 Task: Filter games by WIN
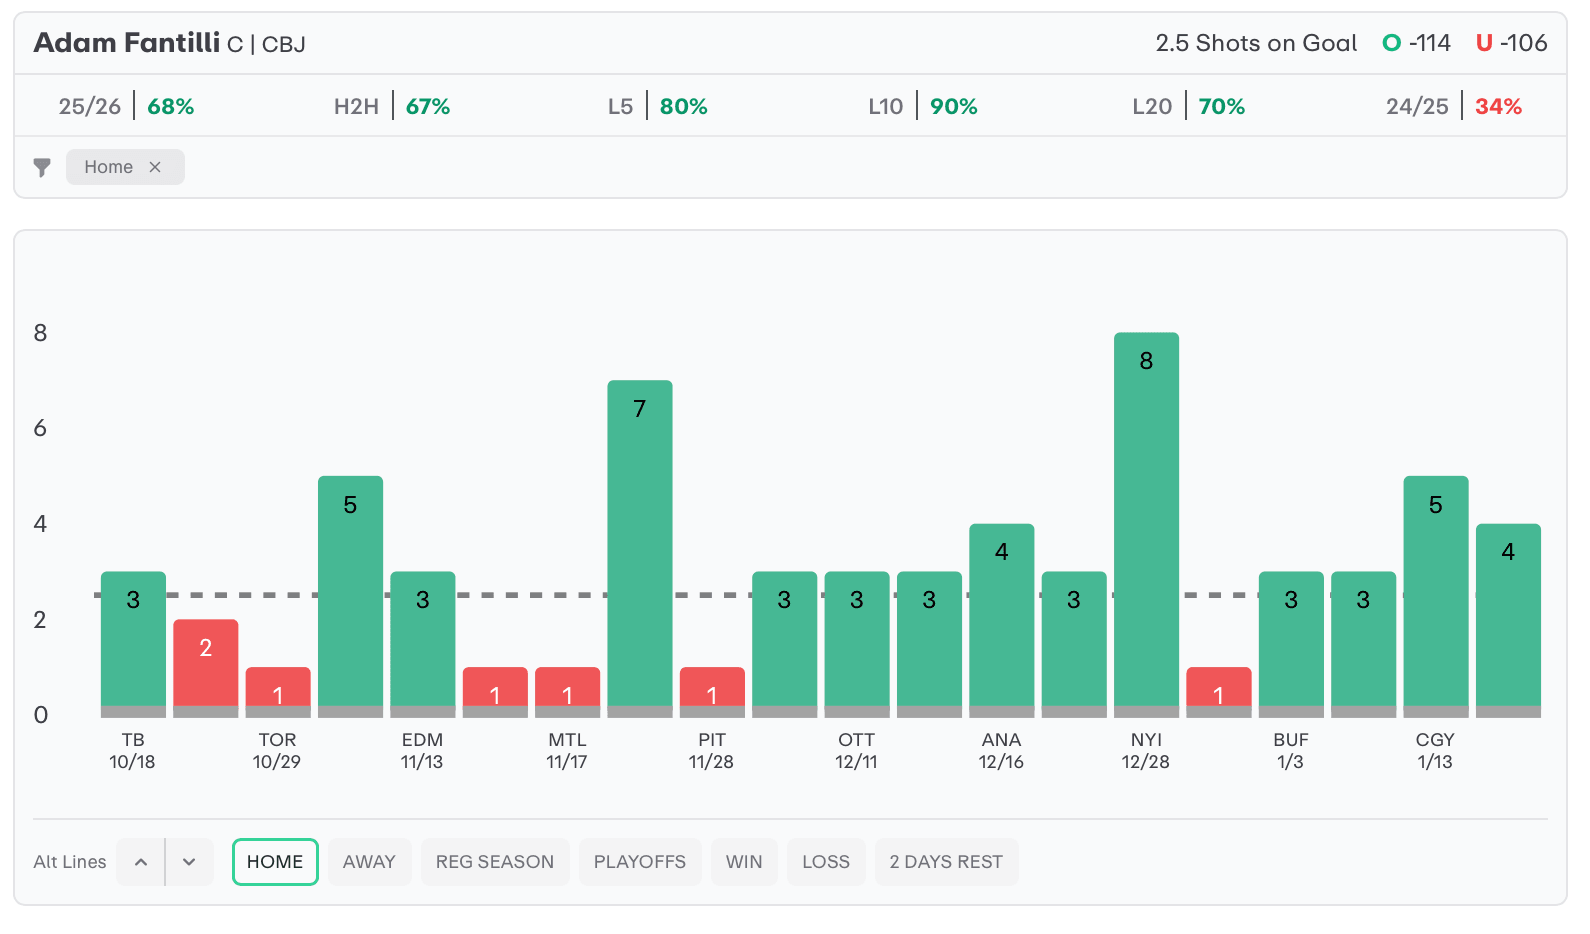point(744,862)
